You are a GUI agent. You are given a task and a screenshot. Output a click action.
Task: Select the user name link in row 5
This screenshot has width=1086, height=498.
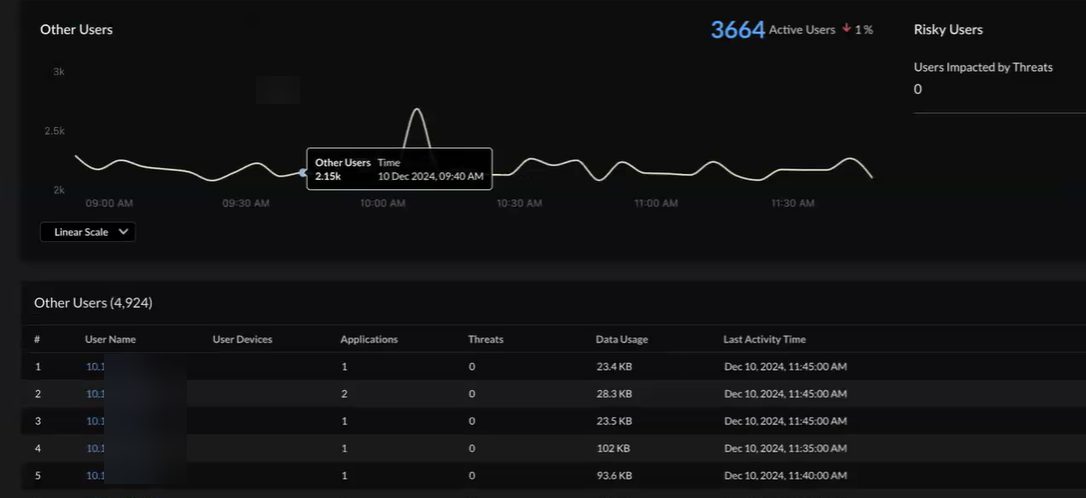[96, 475]
